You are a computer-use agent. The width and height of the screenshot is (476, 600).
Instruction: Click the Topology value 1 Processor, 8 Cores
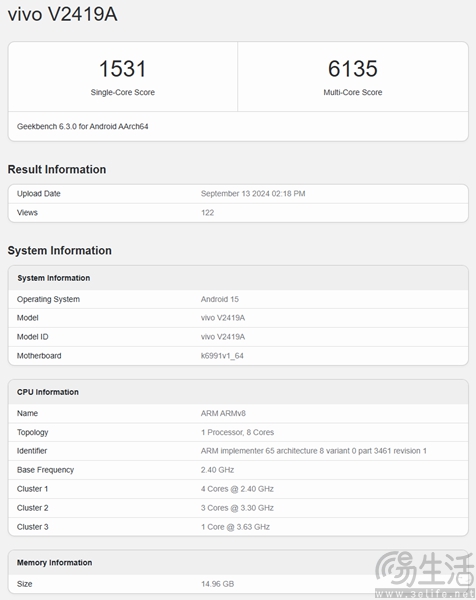(237, 432)
